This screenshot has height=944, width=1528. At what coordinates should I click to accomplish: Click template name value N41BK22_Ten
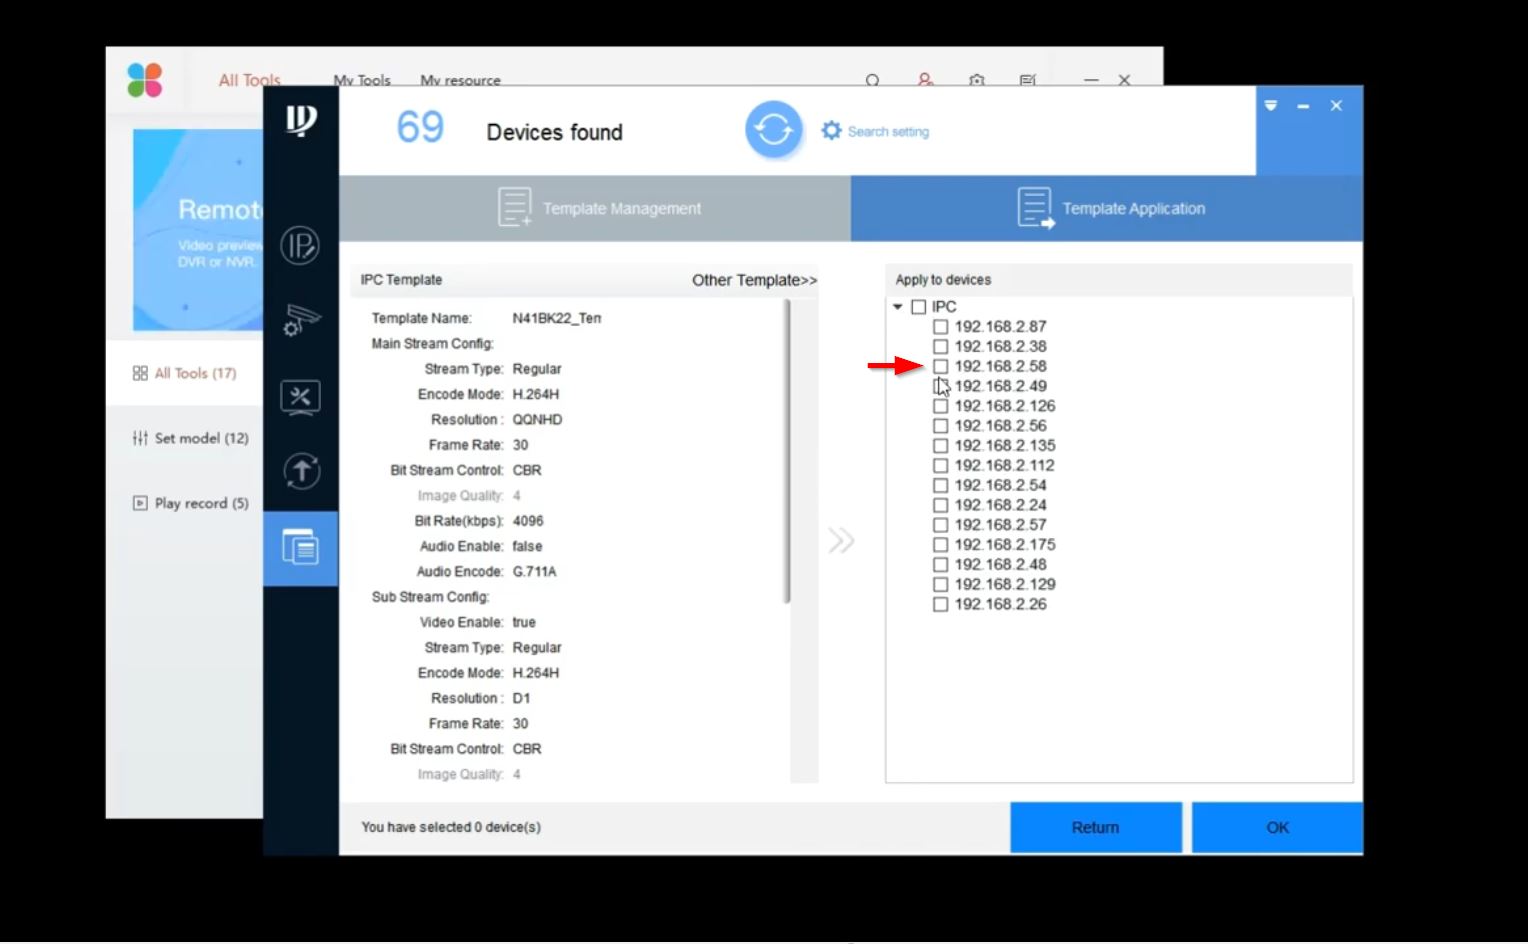click(x=557, y=318)
